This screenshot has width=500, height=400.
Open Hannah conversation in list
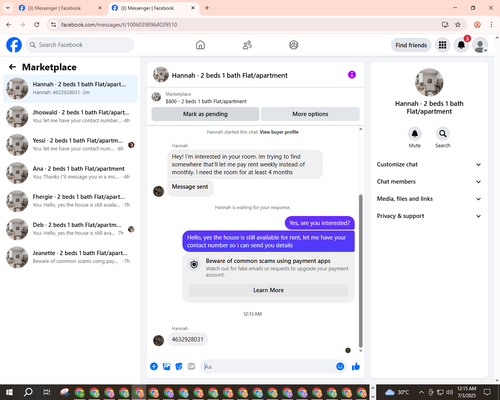[70, 89]
